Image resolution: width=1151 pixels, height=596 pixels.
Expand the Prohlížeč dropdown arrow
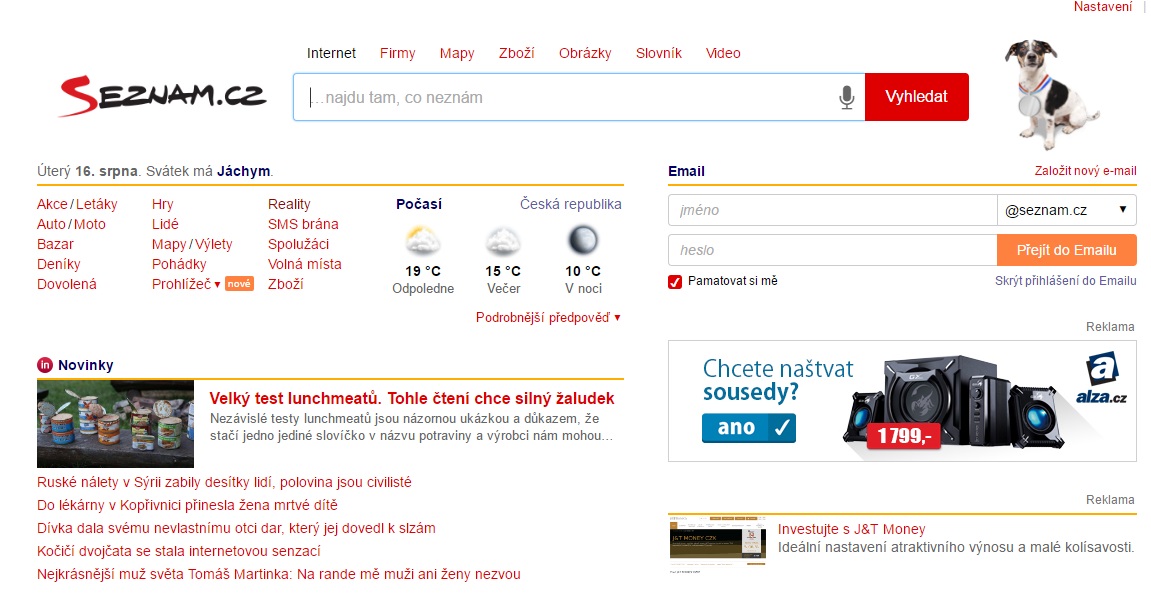[217, 285]
